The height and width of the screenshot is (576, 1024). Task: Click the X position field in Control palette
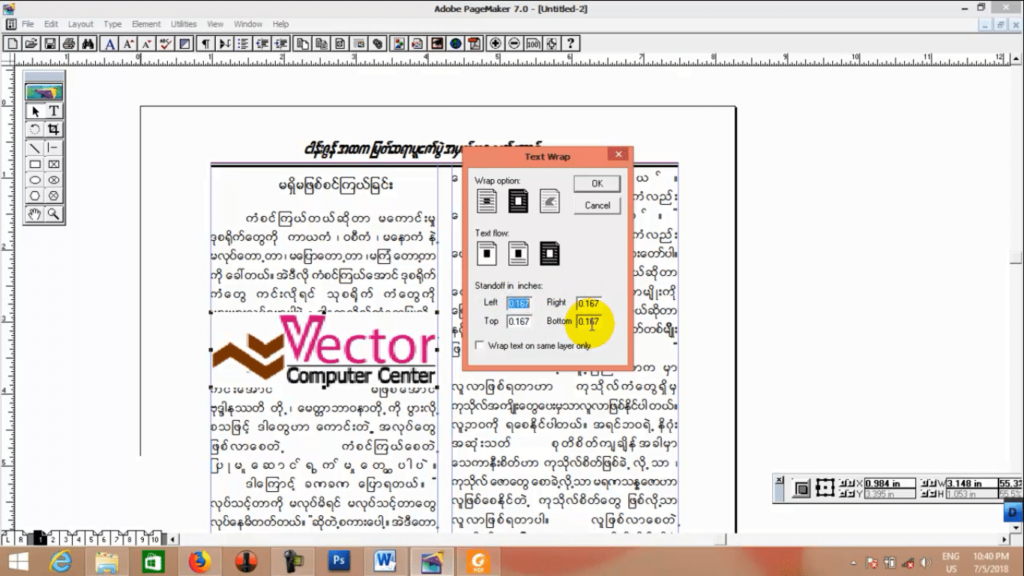tap(889, 483)
